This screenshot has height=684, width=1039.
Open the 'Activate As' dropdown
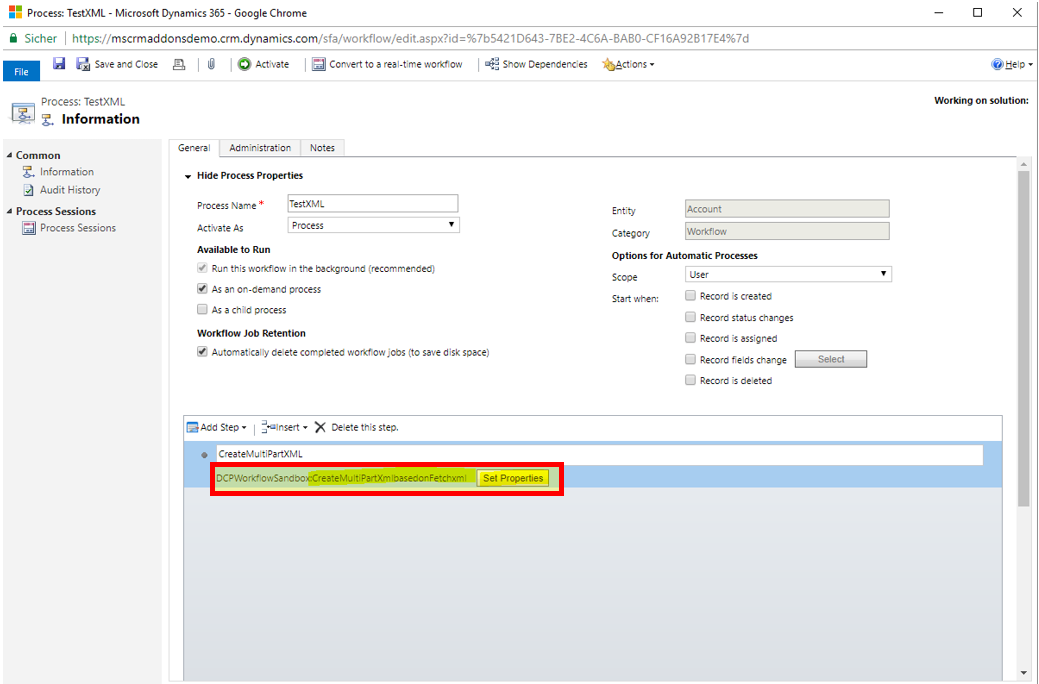point(373,226)
